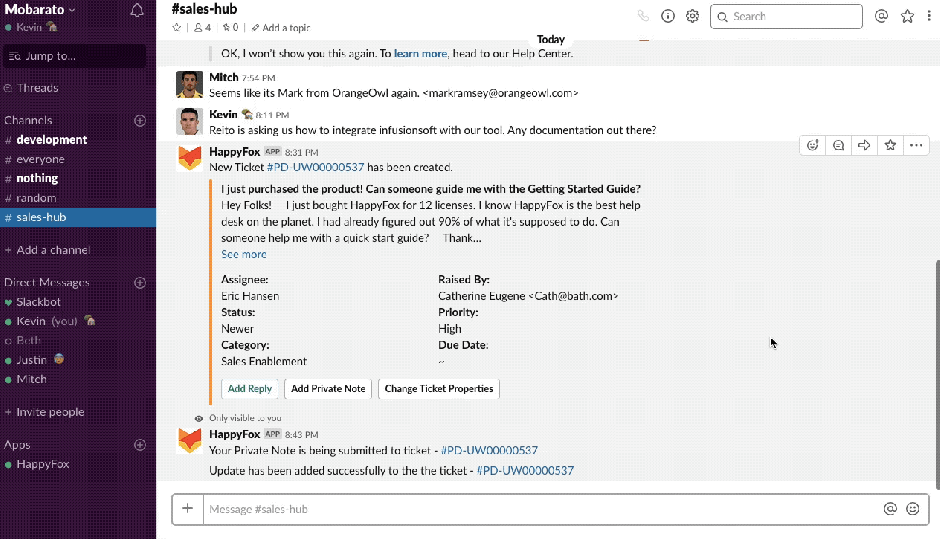Image resolution: width=940 pixels, height=539 pixels.
Task: Start a call with phone icon
Action: pos(643,16)
